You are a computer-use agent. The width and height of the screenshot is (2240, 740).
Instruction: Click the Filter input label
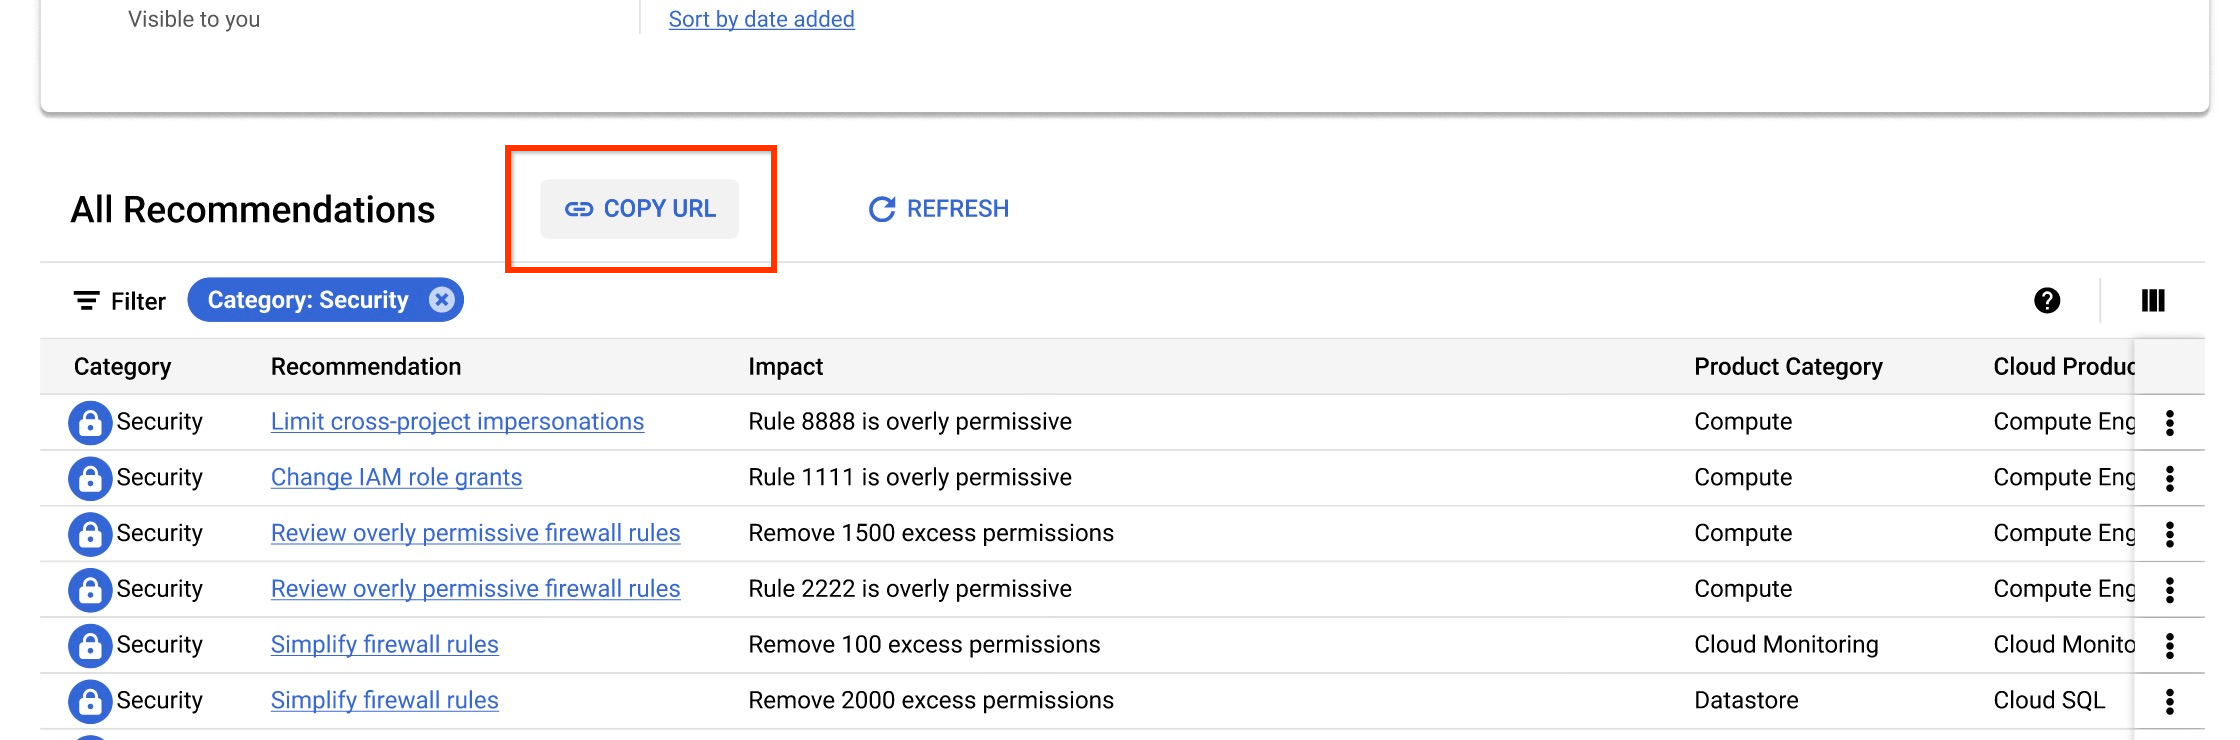138,301
